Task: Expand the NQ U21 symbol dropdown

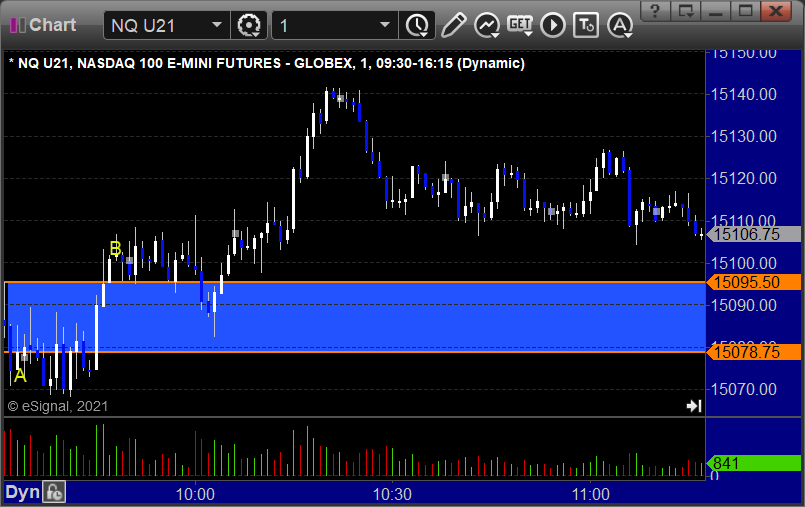Action: (217, 25)
